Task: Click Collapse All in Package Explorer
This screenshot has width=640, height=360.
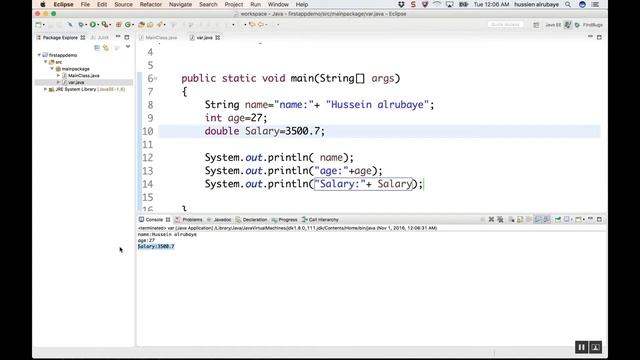Action: pyautogui.click(x=97, y=48)
